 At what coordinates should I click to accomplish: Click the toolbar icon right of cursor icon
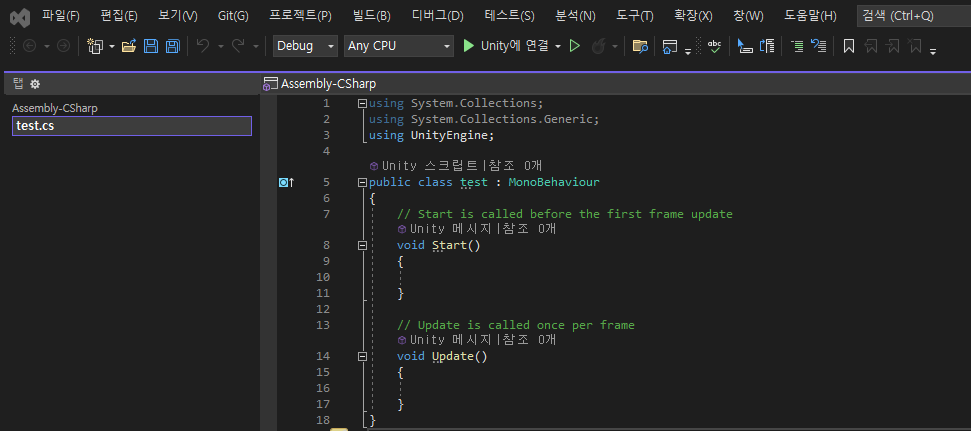(767, 46)
